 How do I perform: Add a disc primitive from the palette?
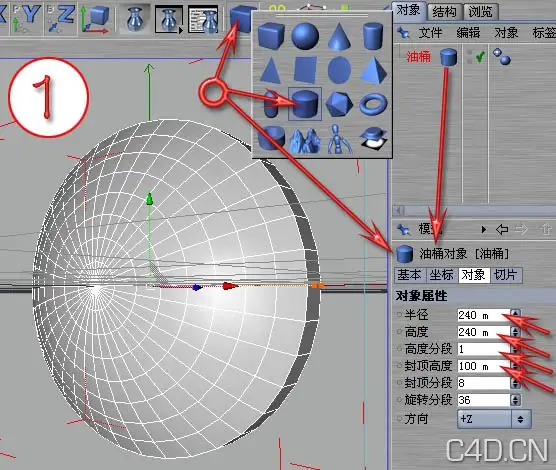click(339, 70)
